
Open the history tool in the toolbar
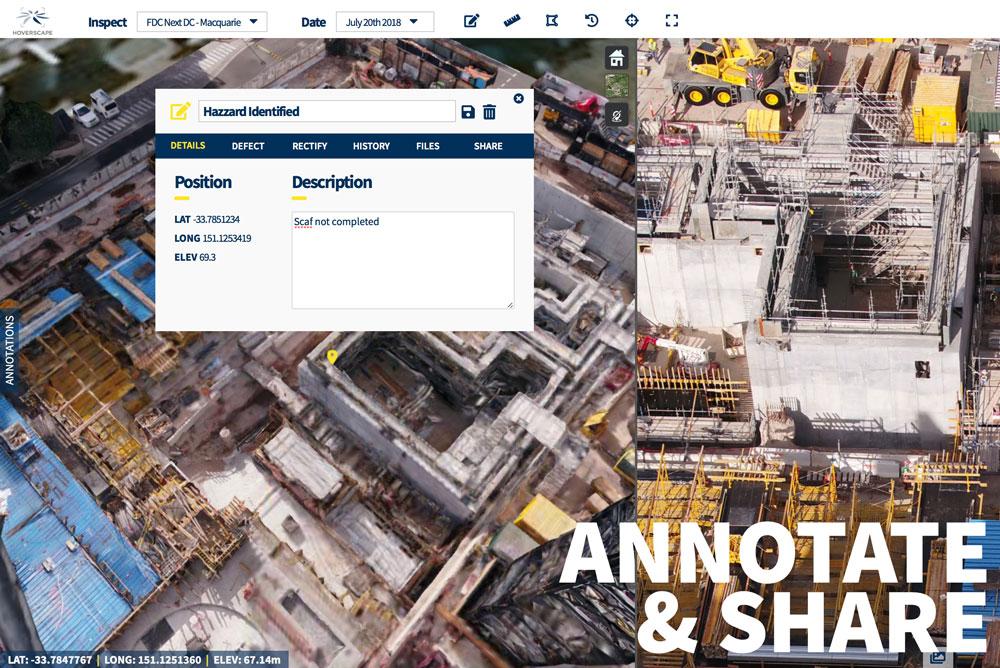point(592,19)
